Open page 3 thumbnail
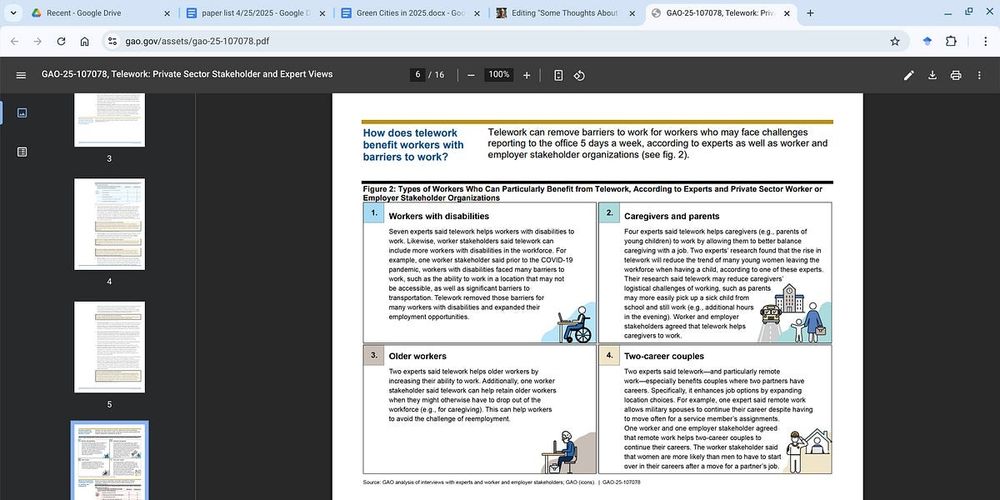Image resolution: width=1000 pixels, height=500 pixels. point(109,121)
